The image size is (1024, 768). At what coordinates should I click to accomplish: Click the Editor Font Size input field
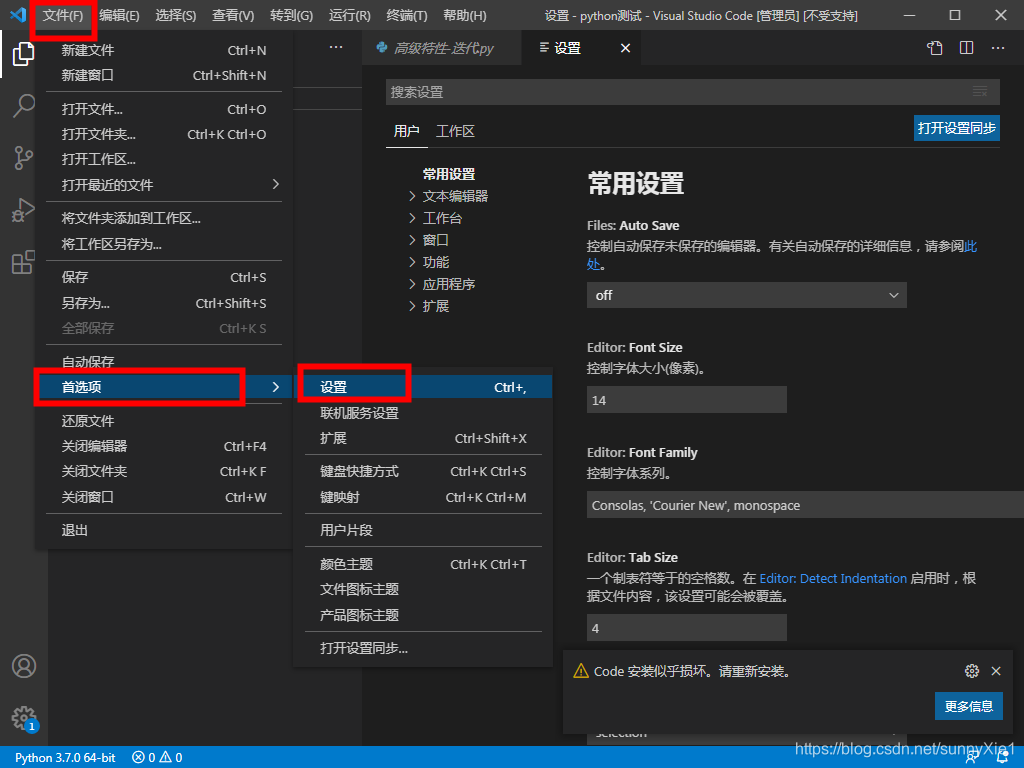tap(686, 400)
